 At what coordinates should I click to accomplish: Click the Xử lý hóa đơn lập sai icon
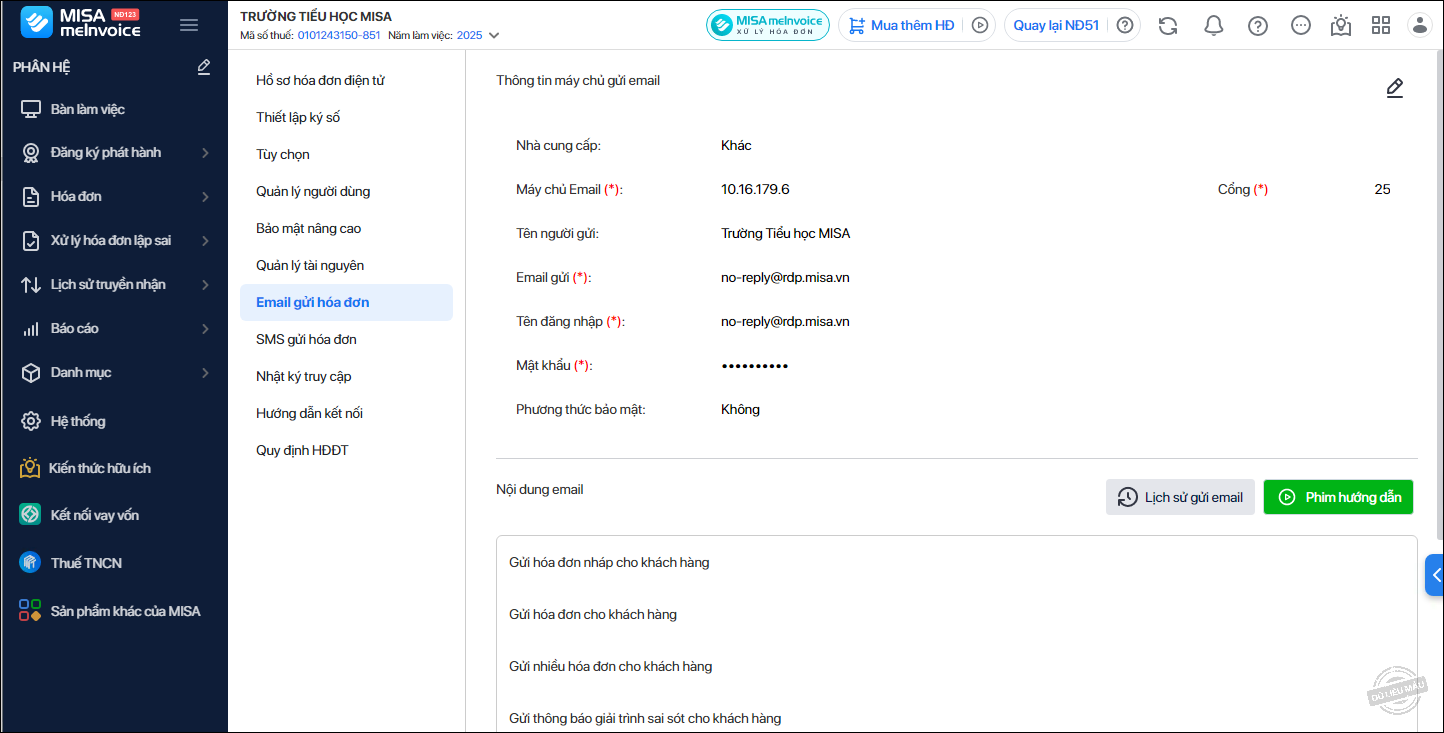[x=31, y=241]
